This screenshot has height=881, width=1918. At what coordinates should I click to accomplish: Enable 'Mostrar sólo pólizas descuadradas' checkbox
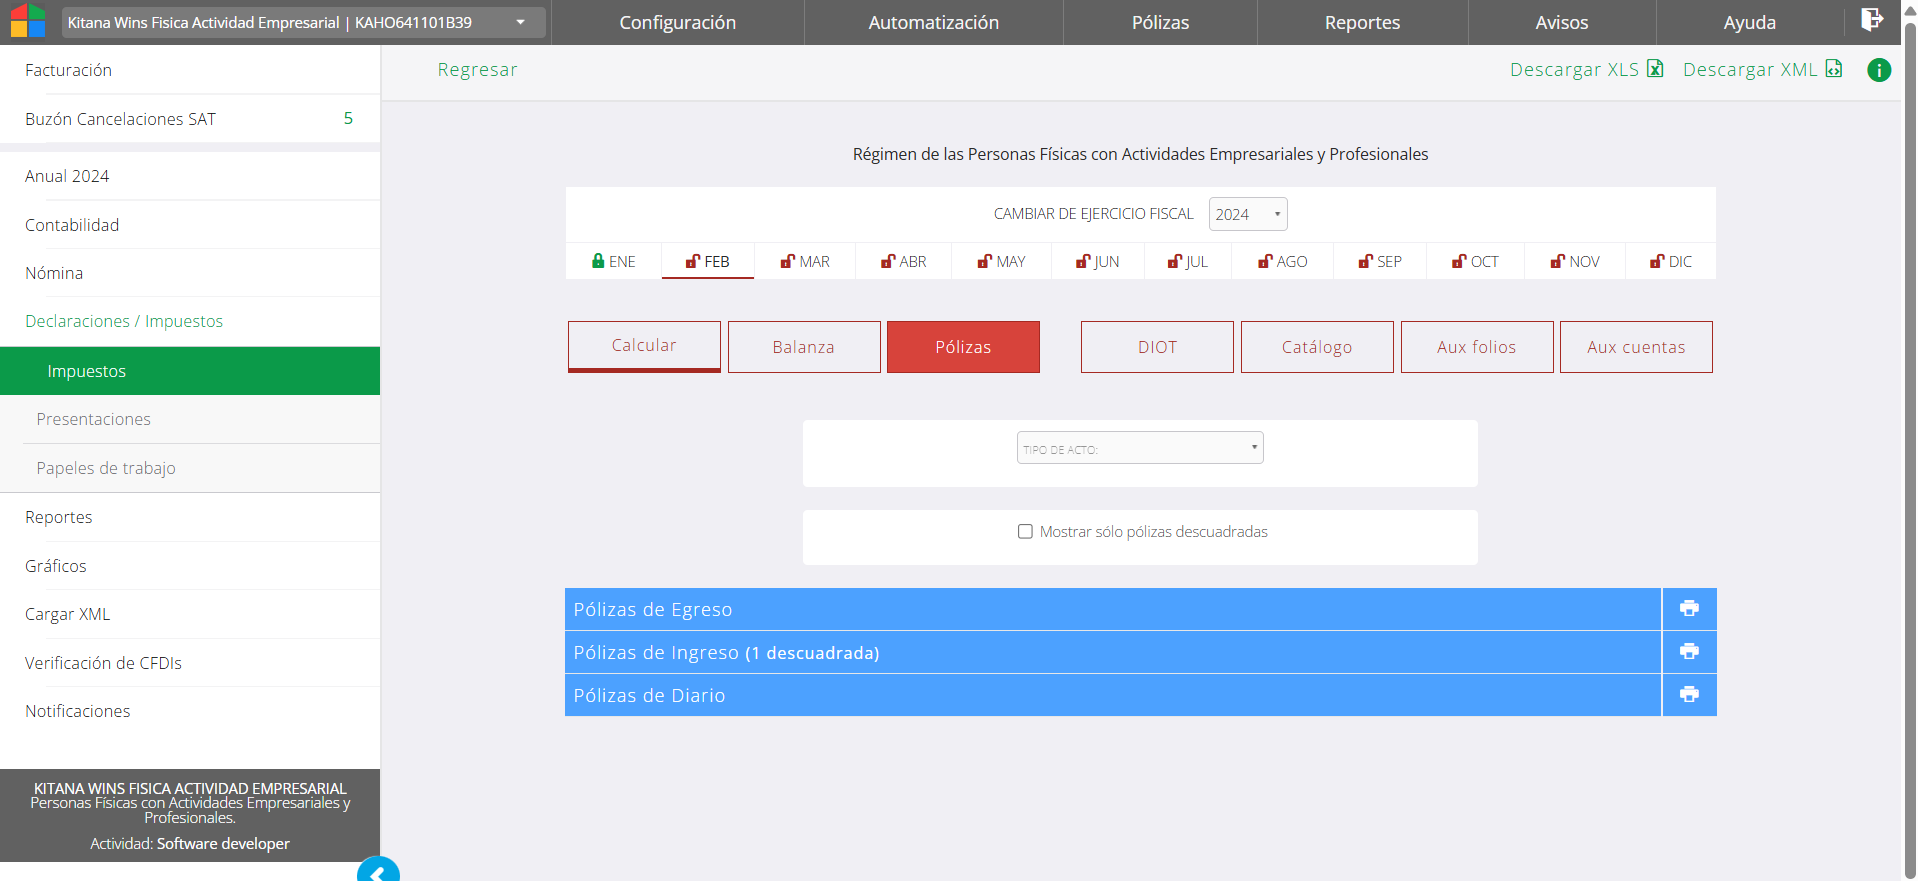[1025, 531]
